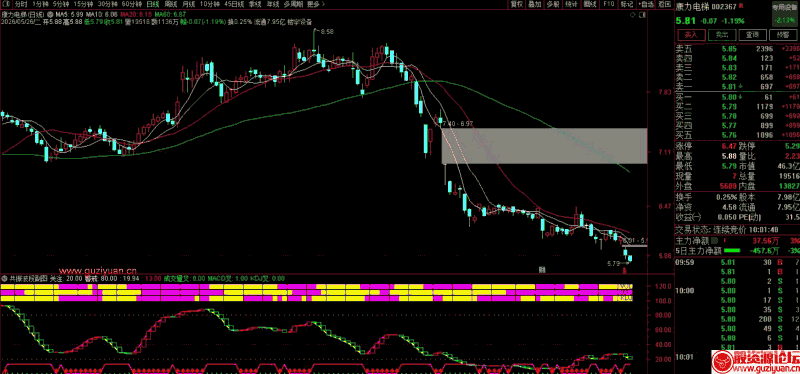Click the gray gap rectangle labeled 7.40 - 6.97
800x374 pixels.
point(544,146)
